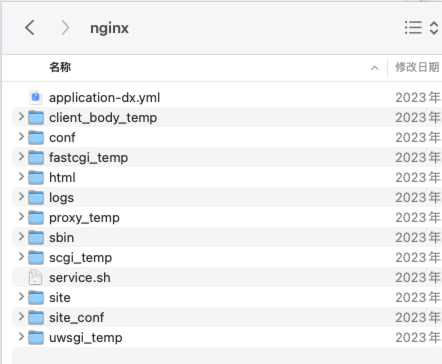Expand the proxy_temp folder
442x364 pixels.
pyautogui.click(x=21, y=217)
